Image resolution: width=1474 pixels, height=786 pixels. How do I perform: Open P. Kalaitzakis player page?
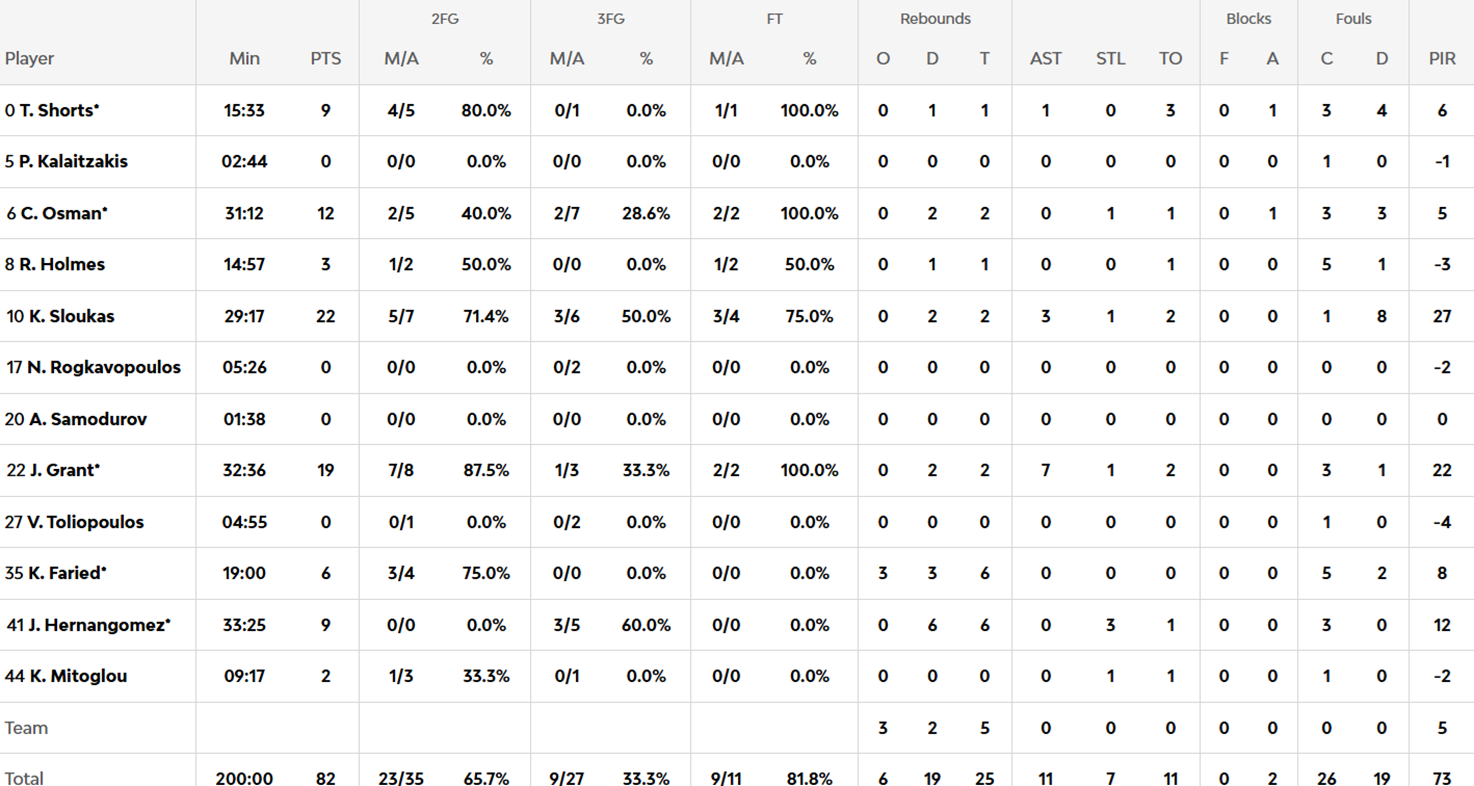pyautogui.click(x=72, y=162)
